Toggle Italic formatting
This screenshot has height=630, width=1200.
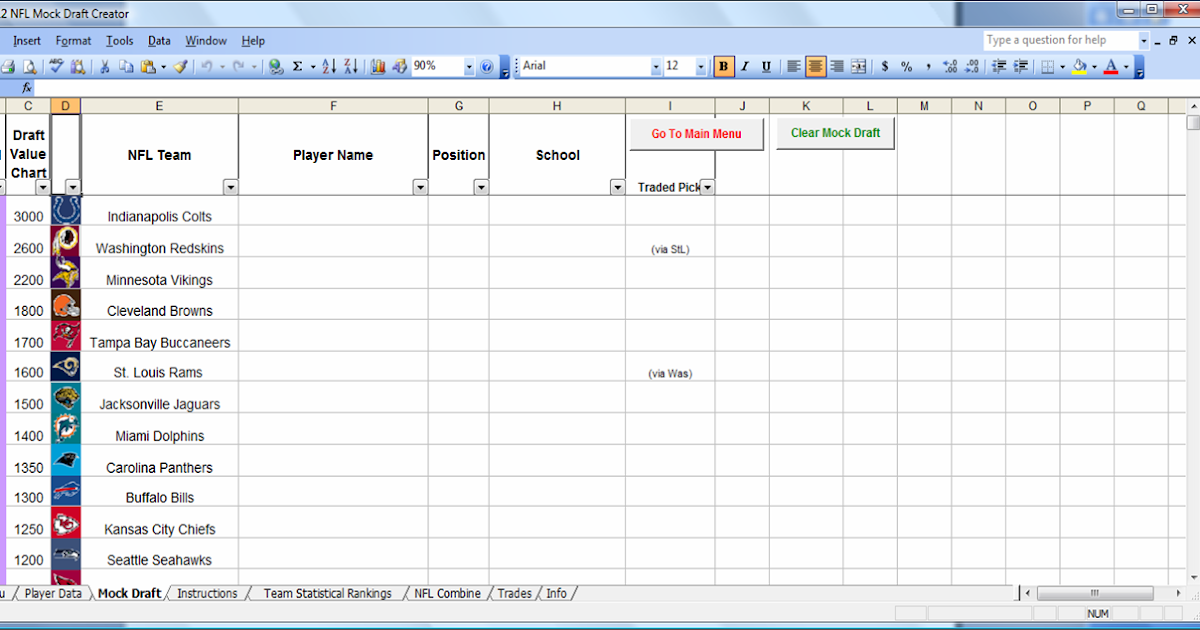click(745, 66)
